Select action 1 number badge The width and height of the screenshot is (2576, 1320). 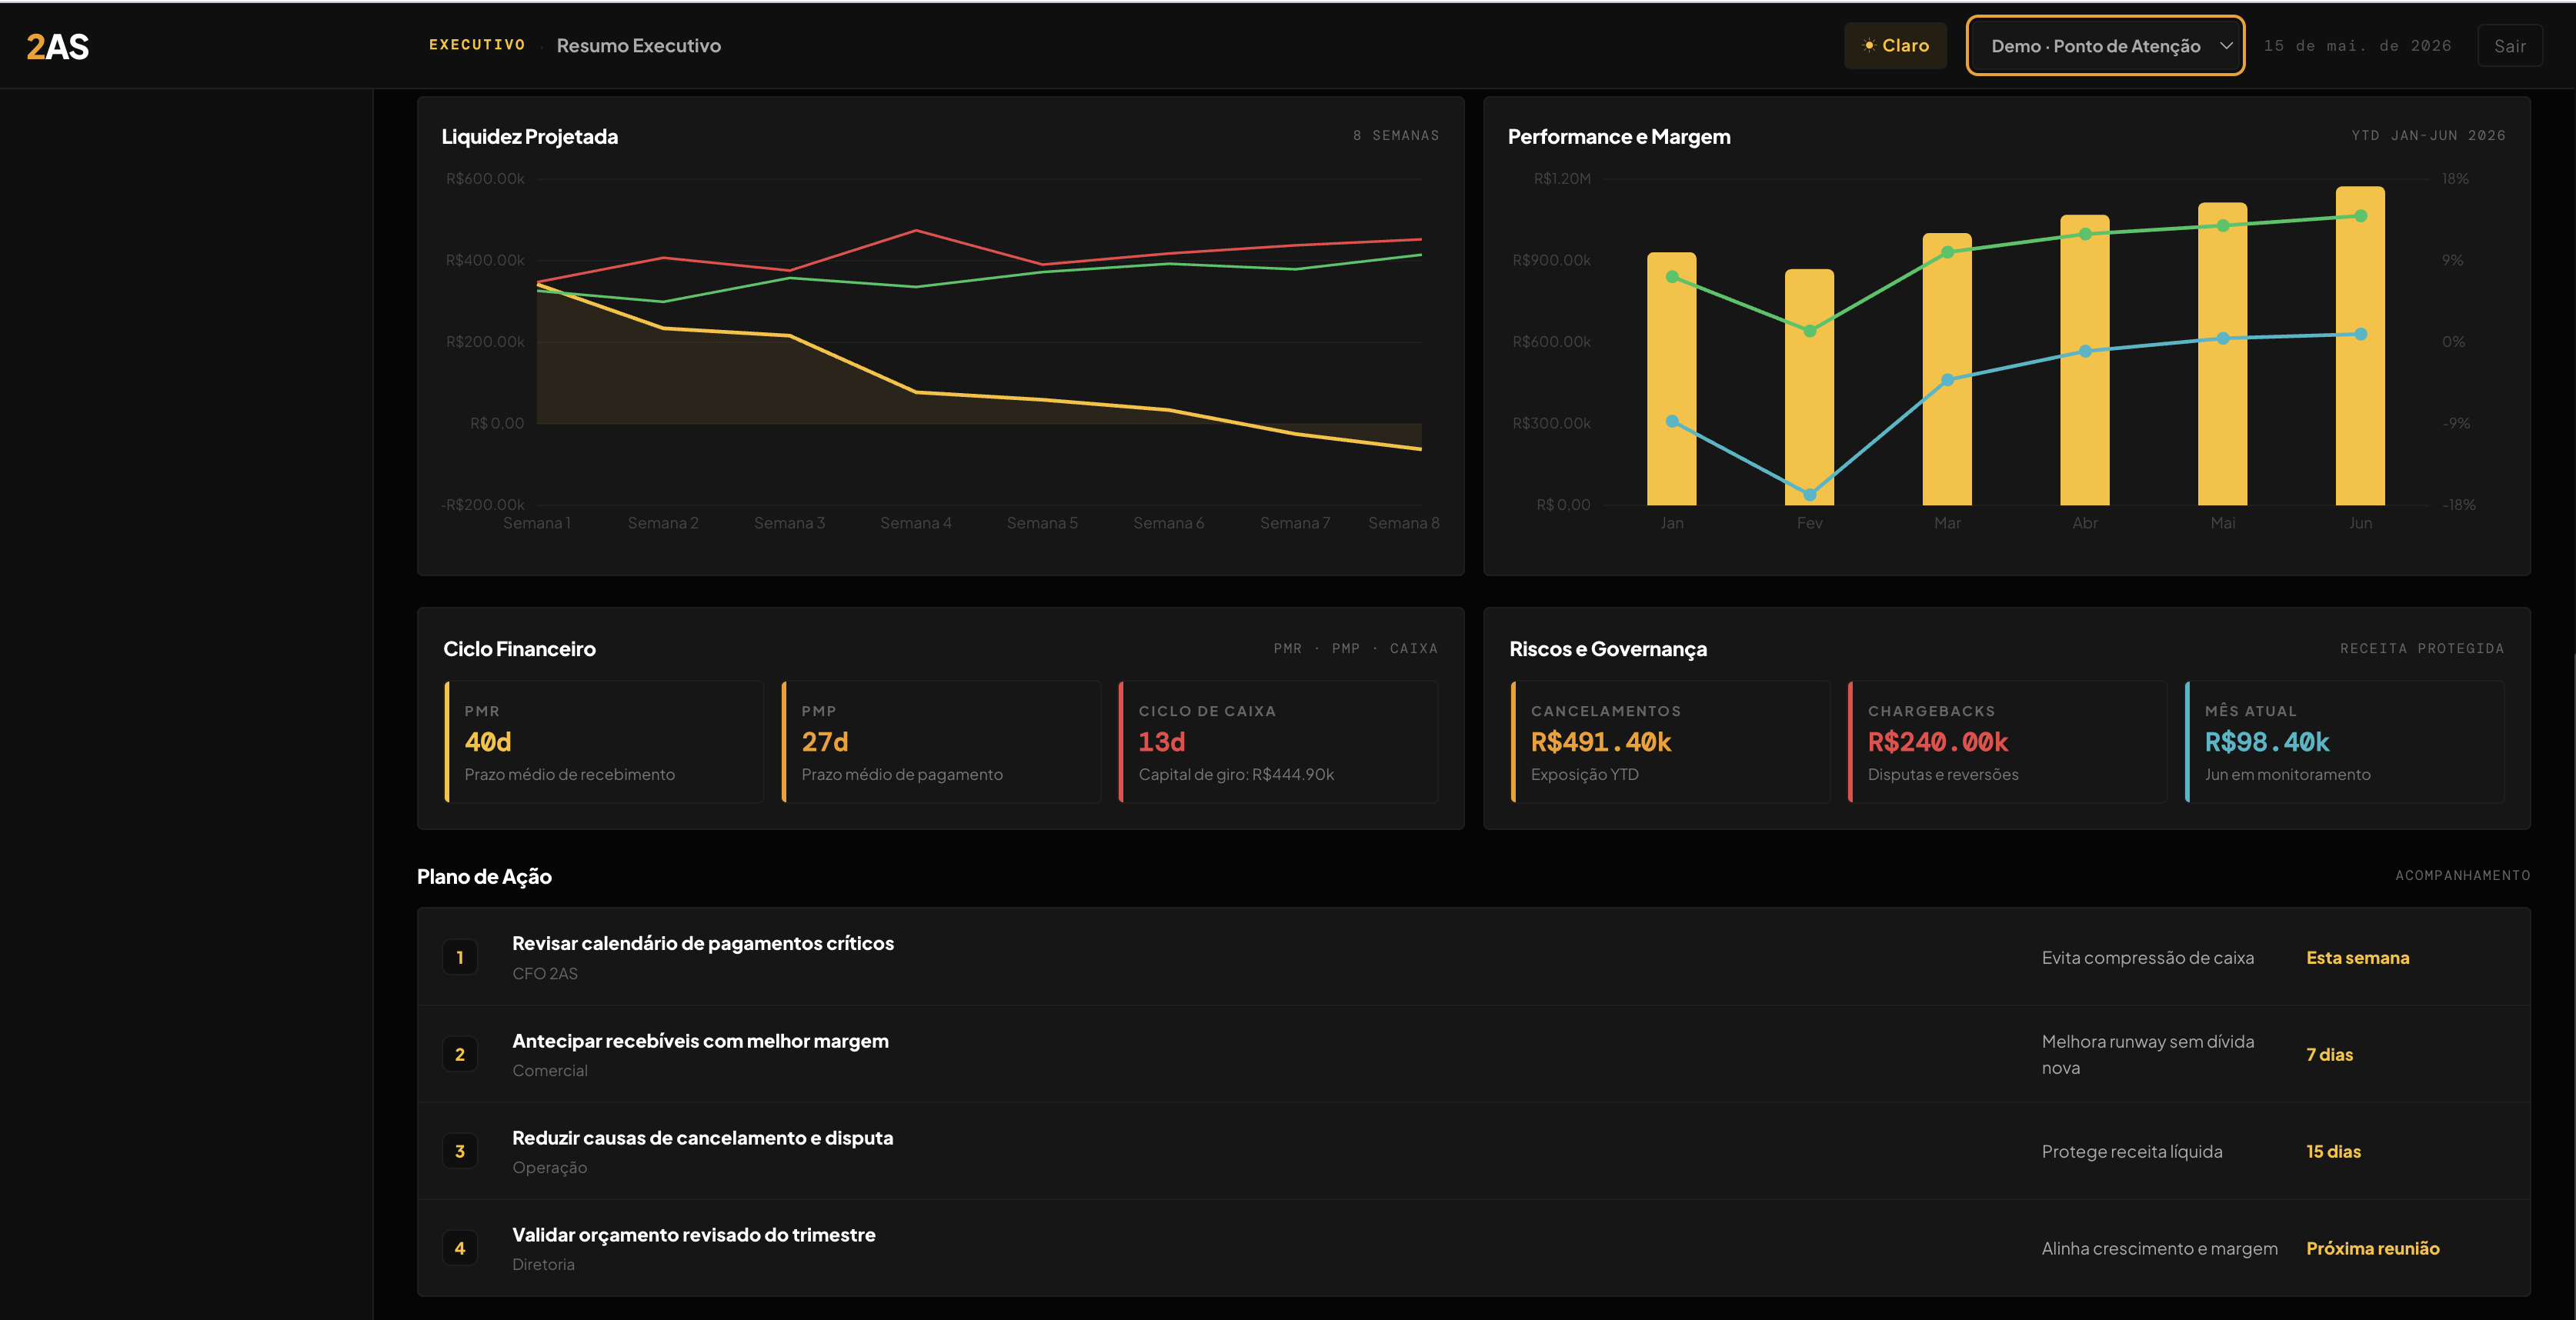tap(460, 957)
